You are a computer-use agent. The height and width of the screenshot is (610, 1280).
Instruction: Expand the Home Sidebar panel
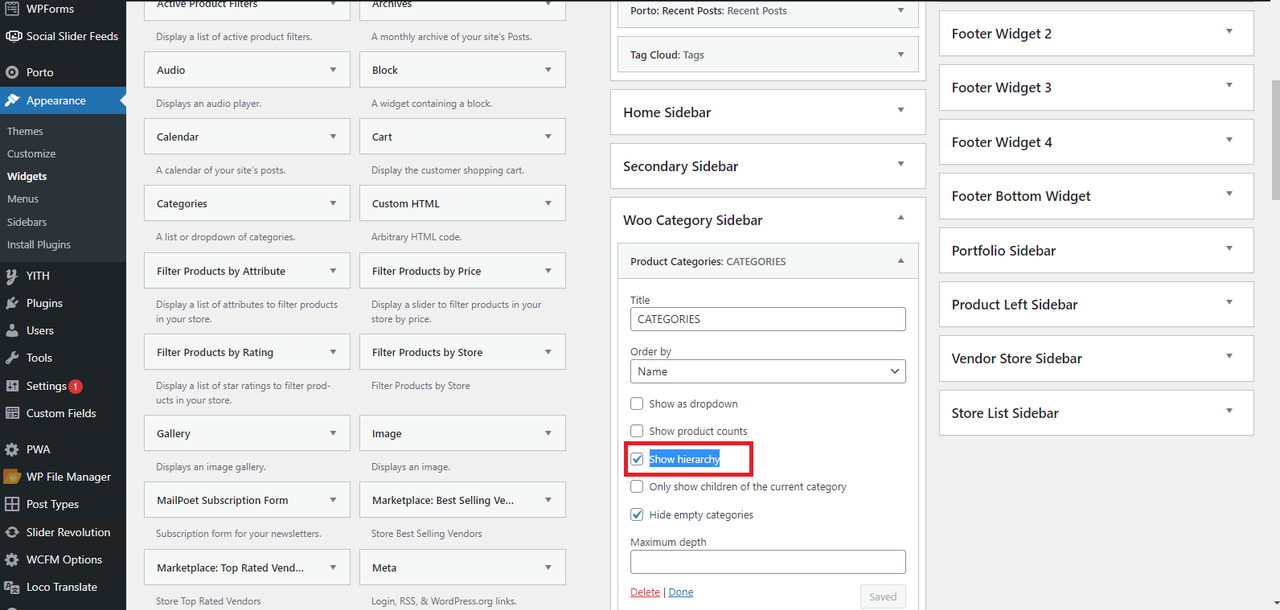tap(901, 111)
